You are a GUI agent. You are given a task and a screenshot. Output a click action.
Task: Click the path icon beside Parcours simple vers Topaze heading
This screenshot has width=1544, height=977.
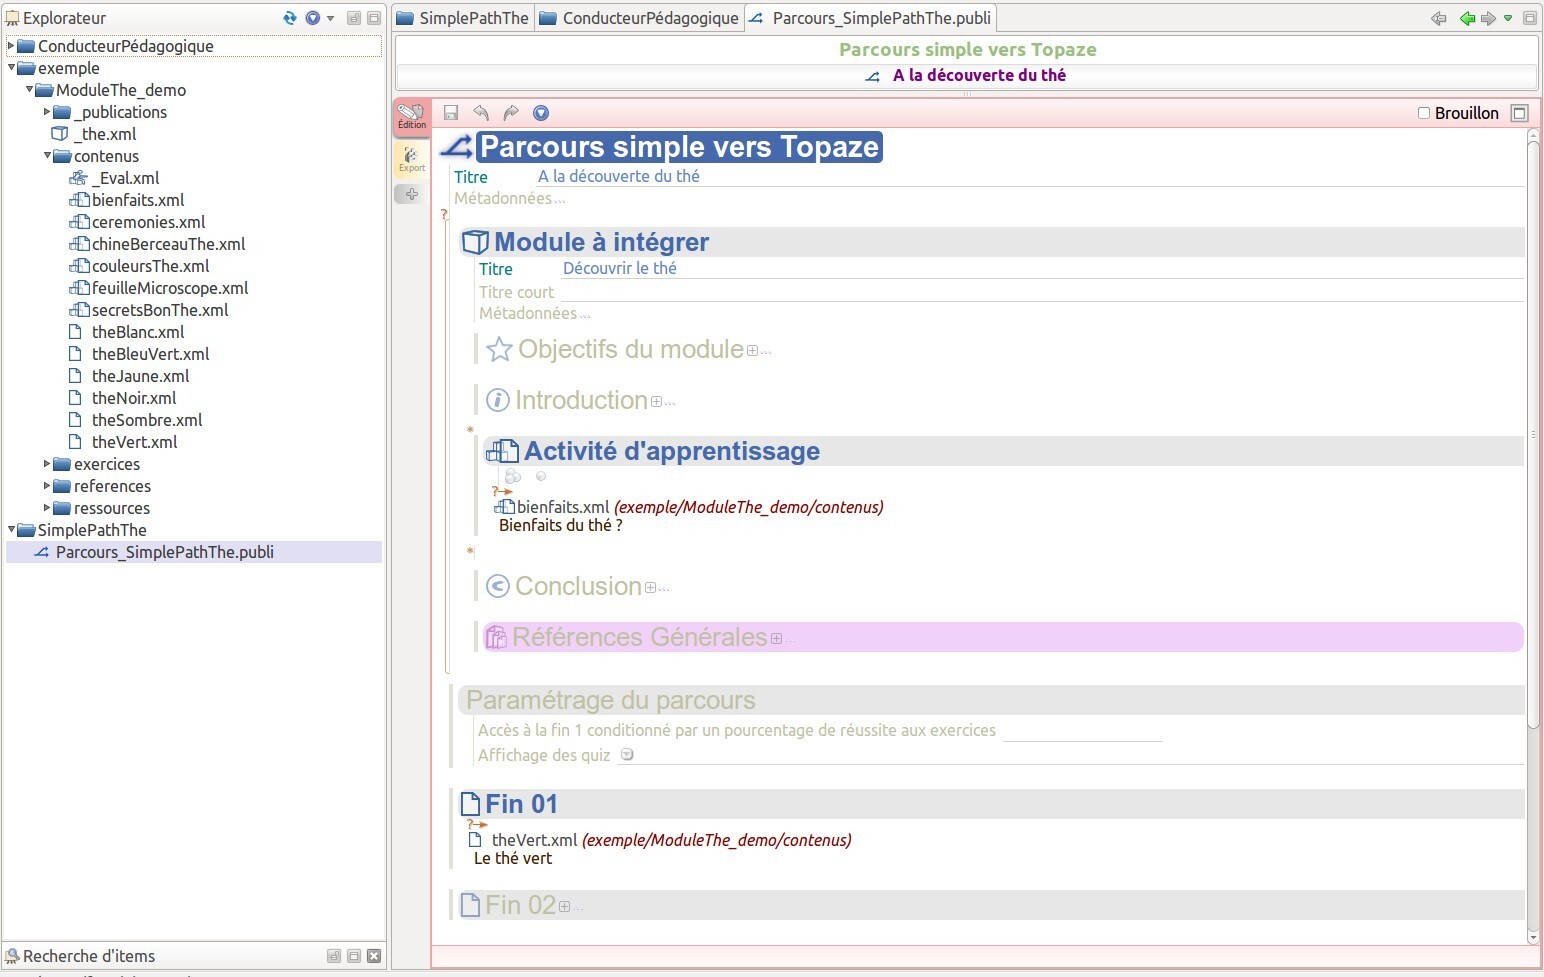click(457, 147)
